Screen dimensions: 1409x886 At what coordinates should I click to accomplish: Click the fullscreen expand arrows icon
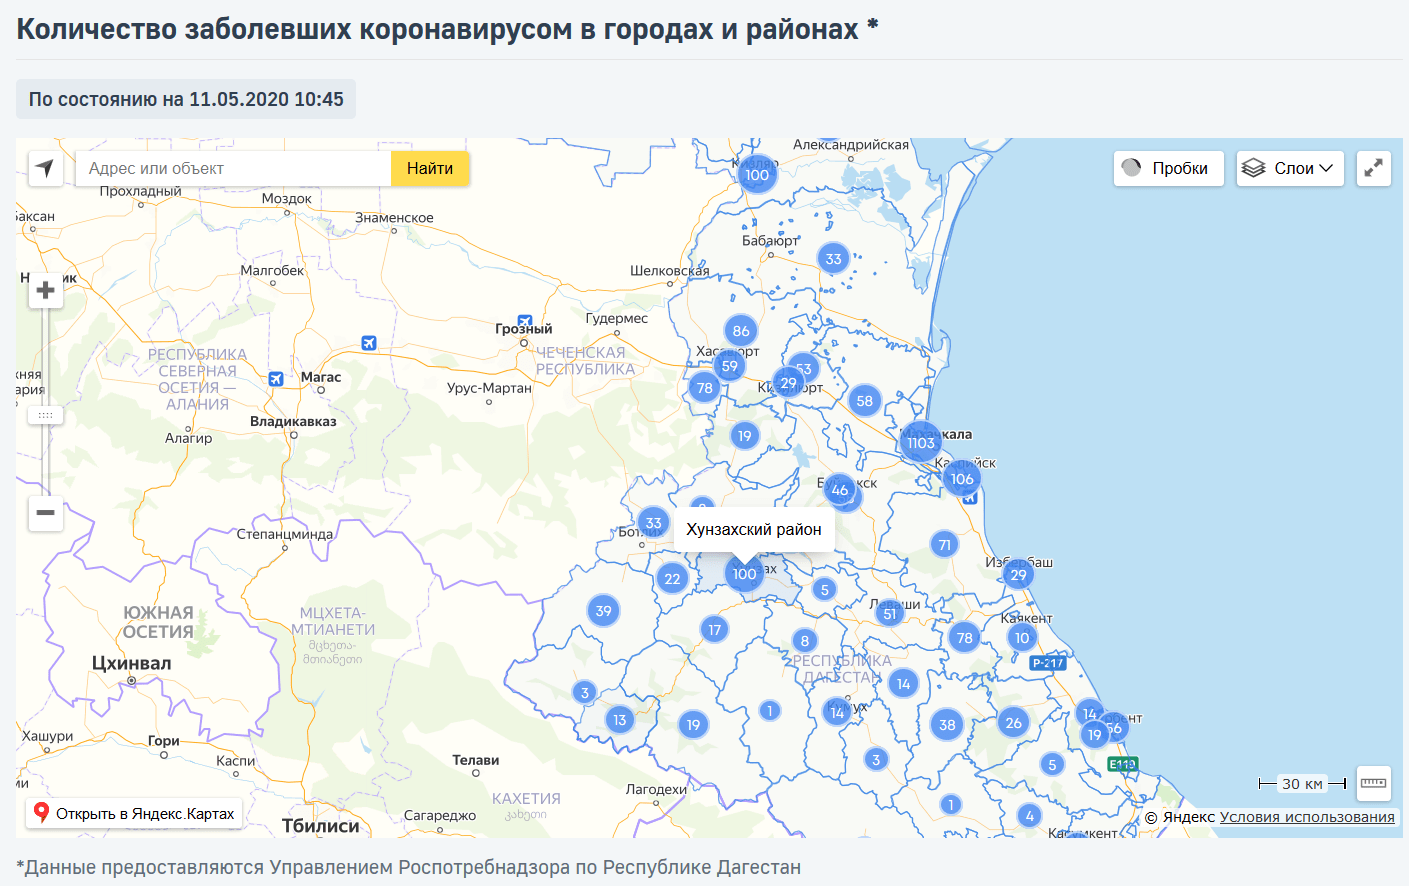click(x=1373, y=168)
